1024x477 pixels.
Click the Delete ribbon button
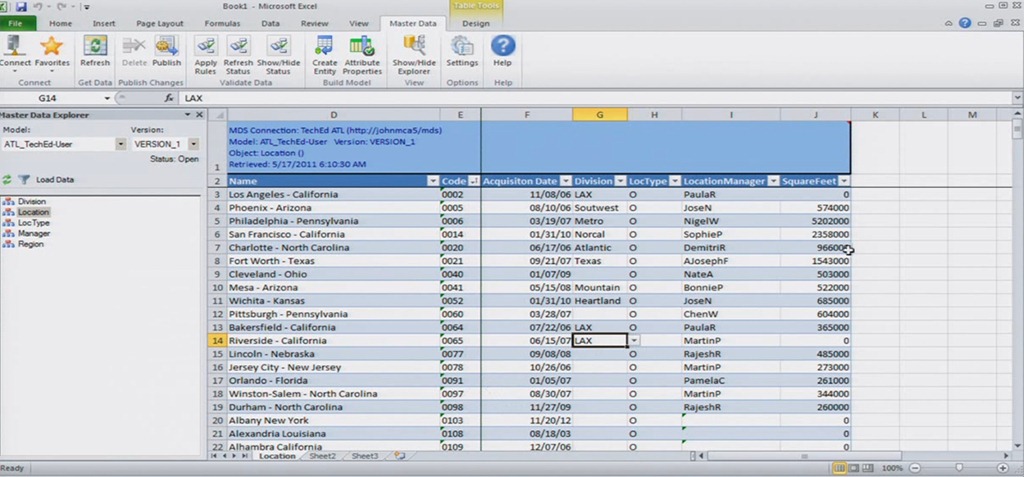(134, 52)
